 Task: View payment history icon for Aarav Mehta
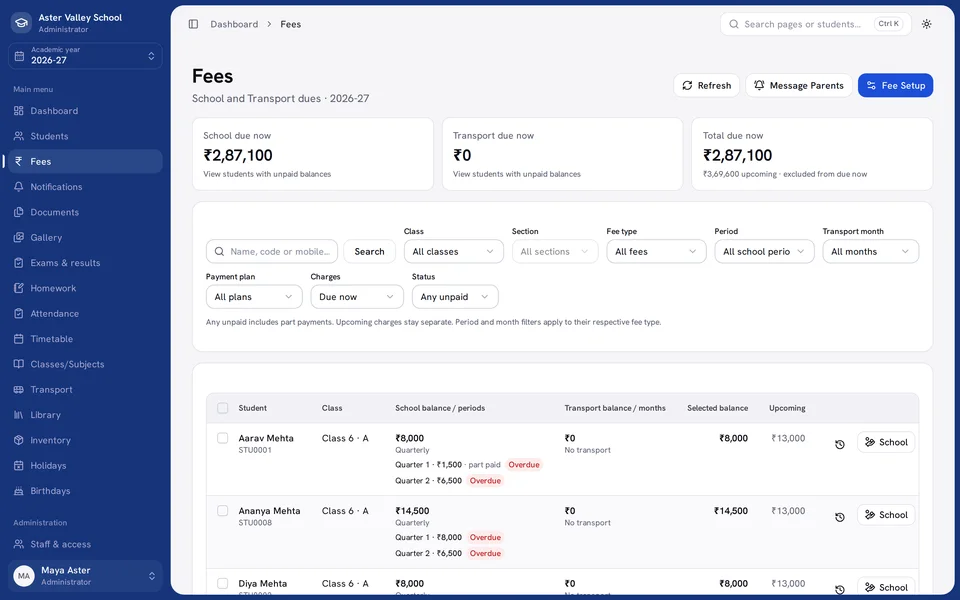tap(839, 444)
